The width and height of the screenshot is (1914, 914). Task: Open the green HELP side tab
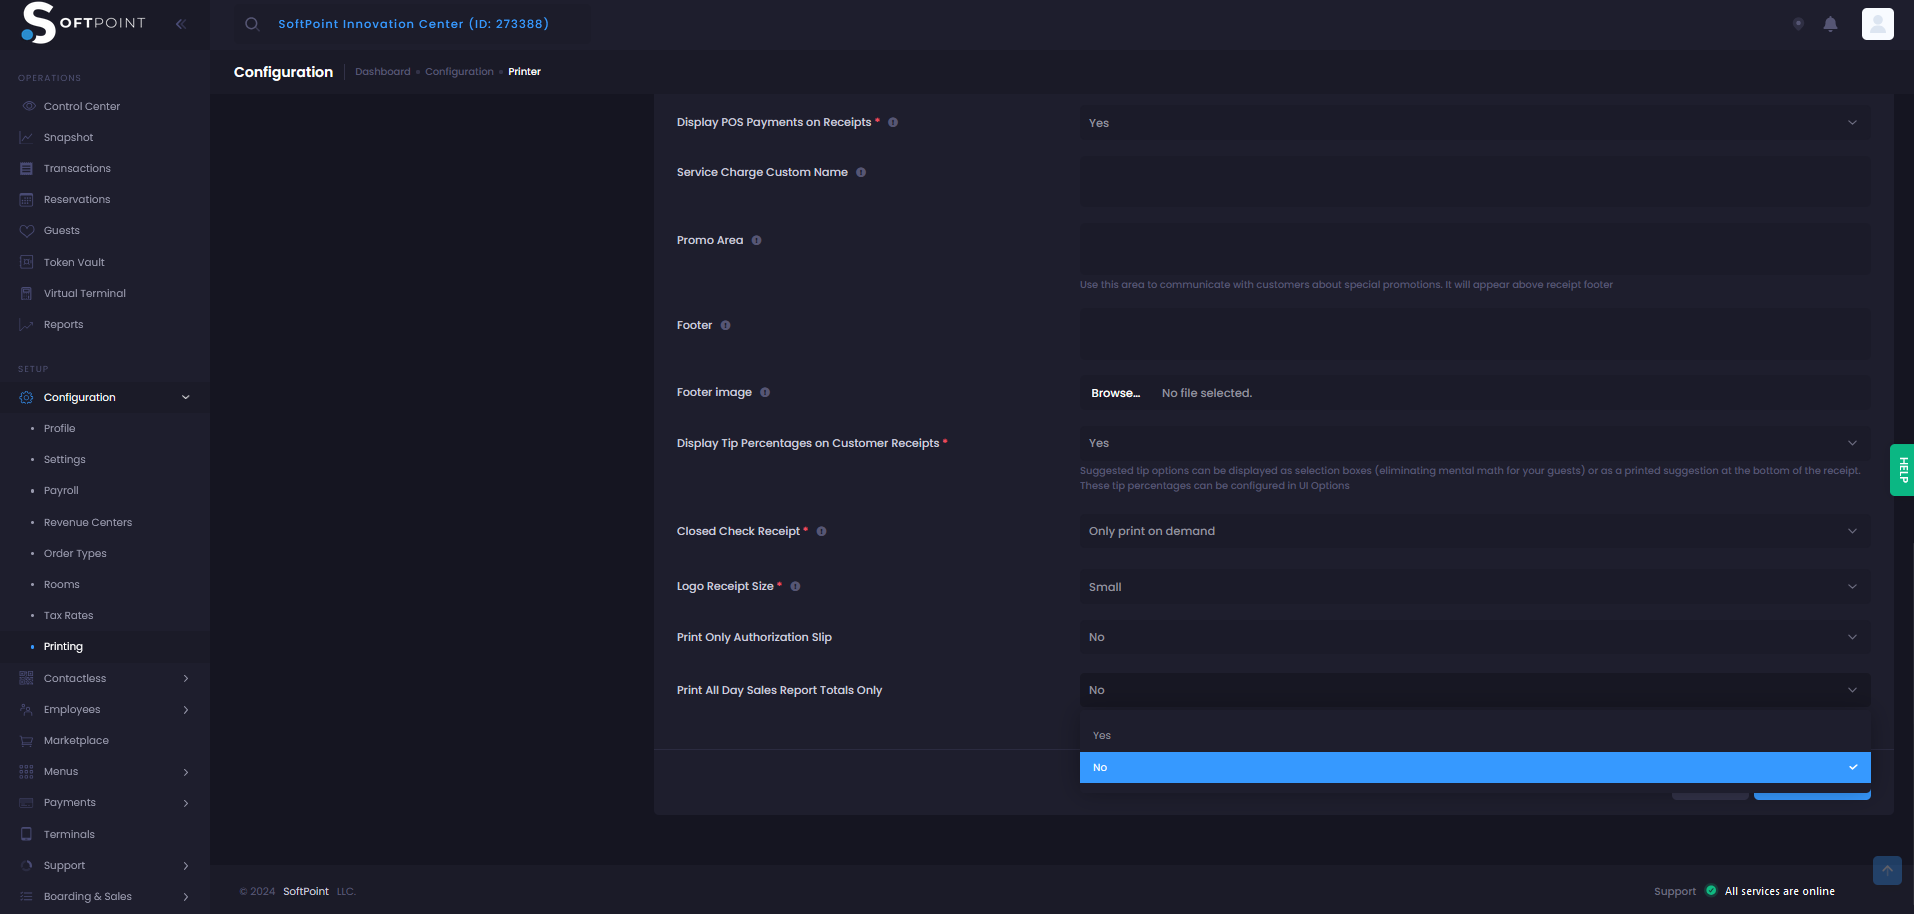click(x=1902, y=470)
